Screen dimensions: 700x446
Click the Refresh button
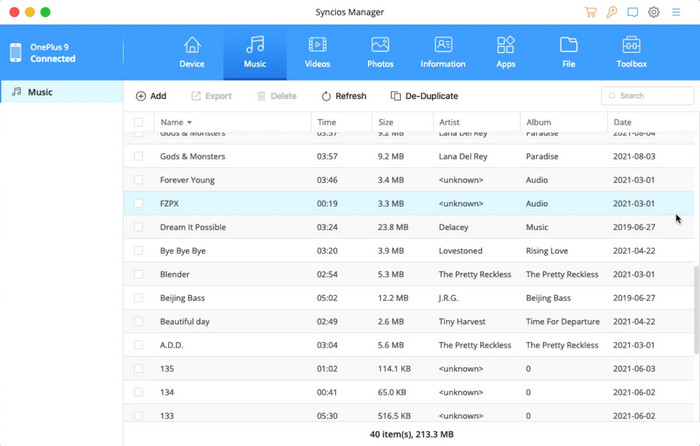tap(344, 96)
